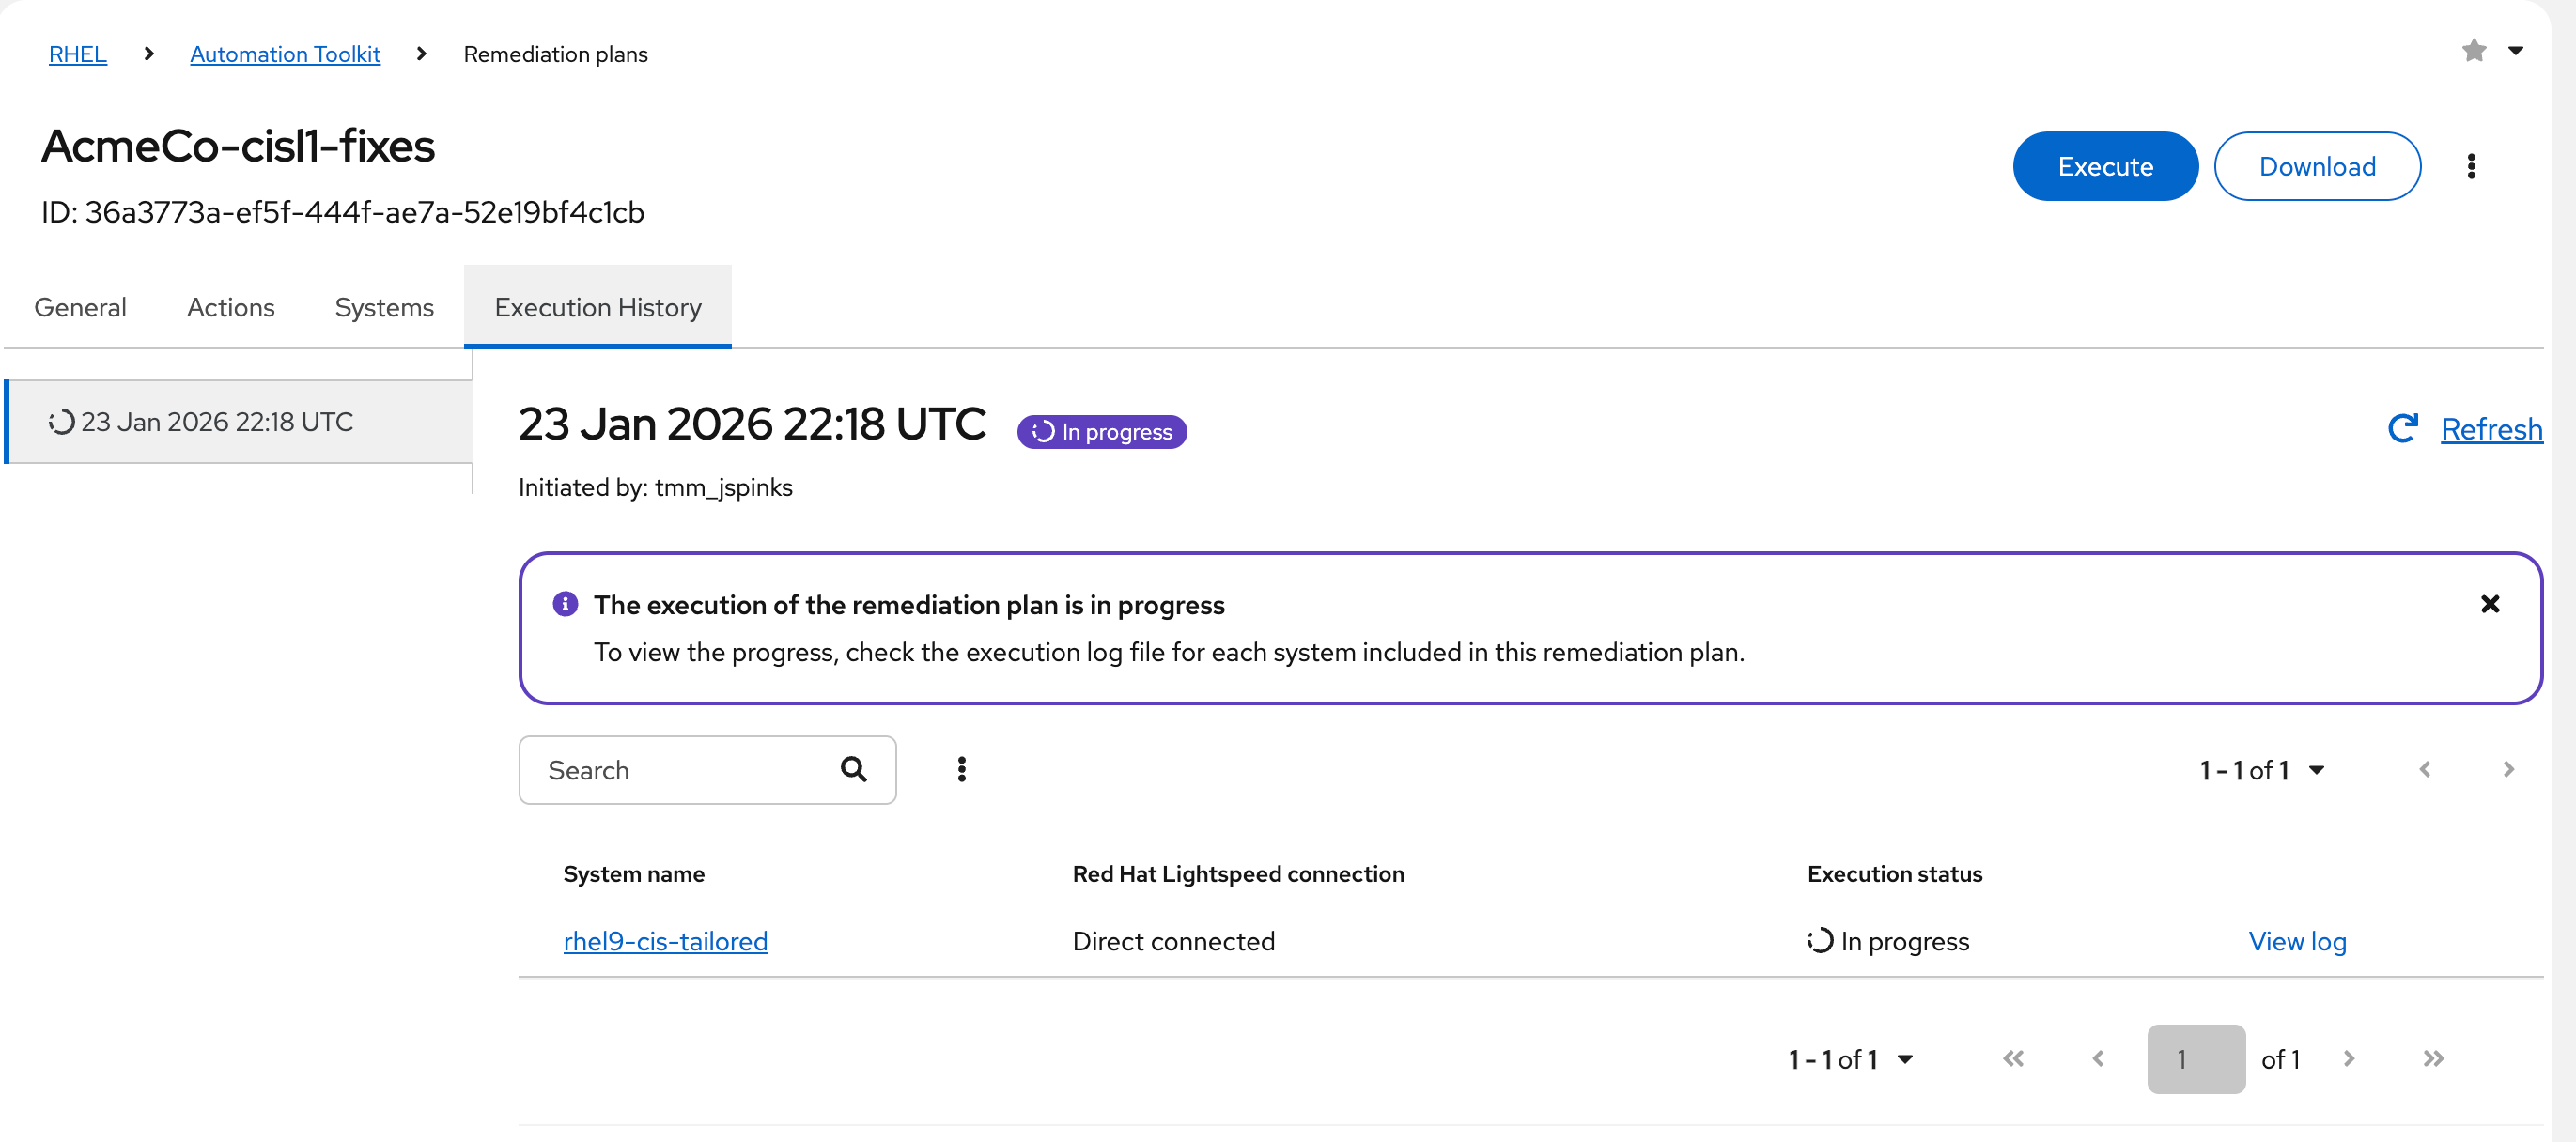Open the rhel9-cis-tailored system link

click(x=665, y=941)
